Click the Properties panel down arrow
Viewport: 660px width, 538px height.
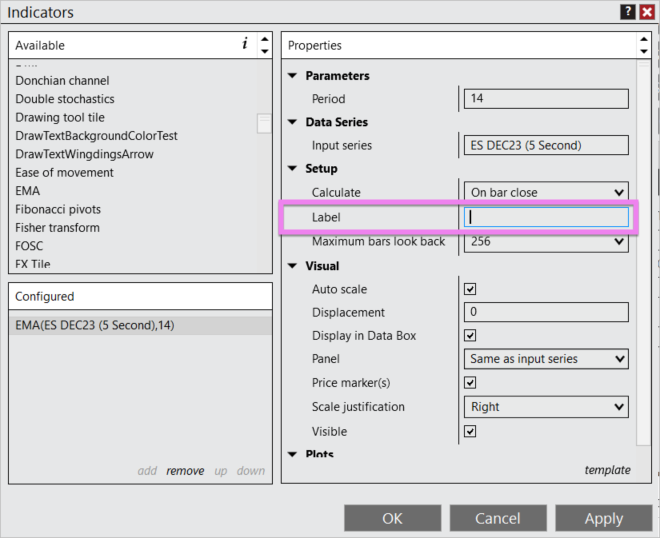click(x=644, y=51)
